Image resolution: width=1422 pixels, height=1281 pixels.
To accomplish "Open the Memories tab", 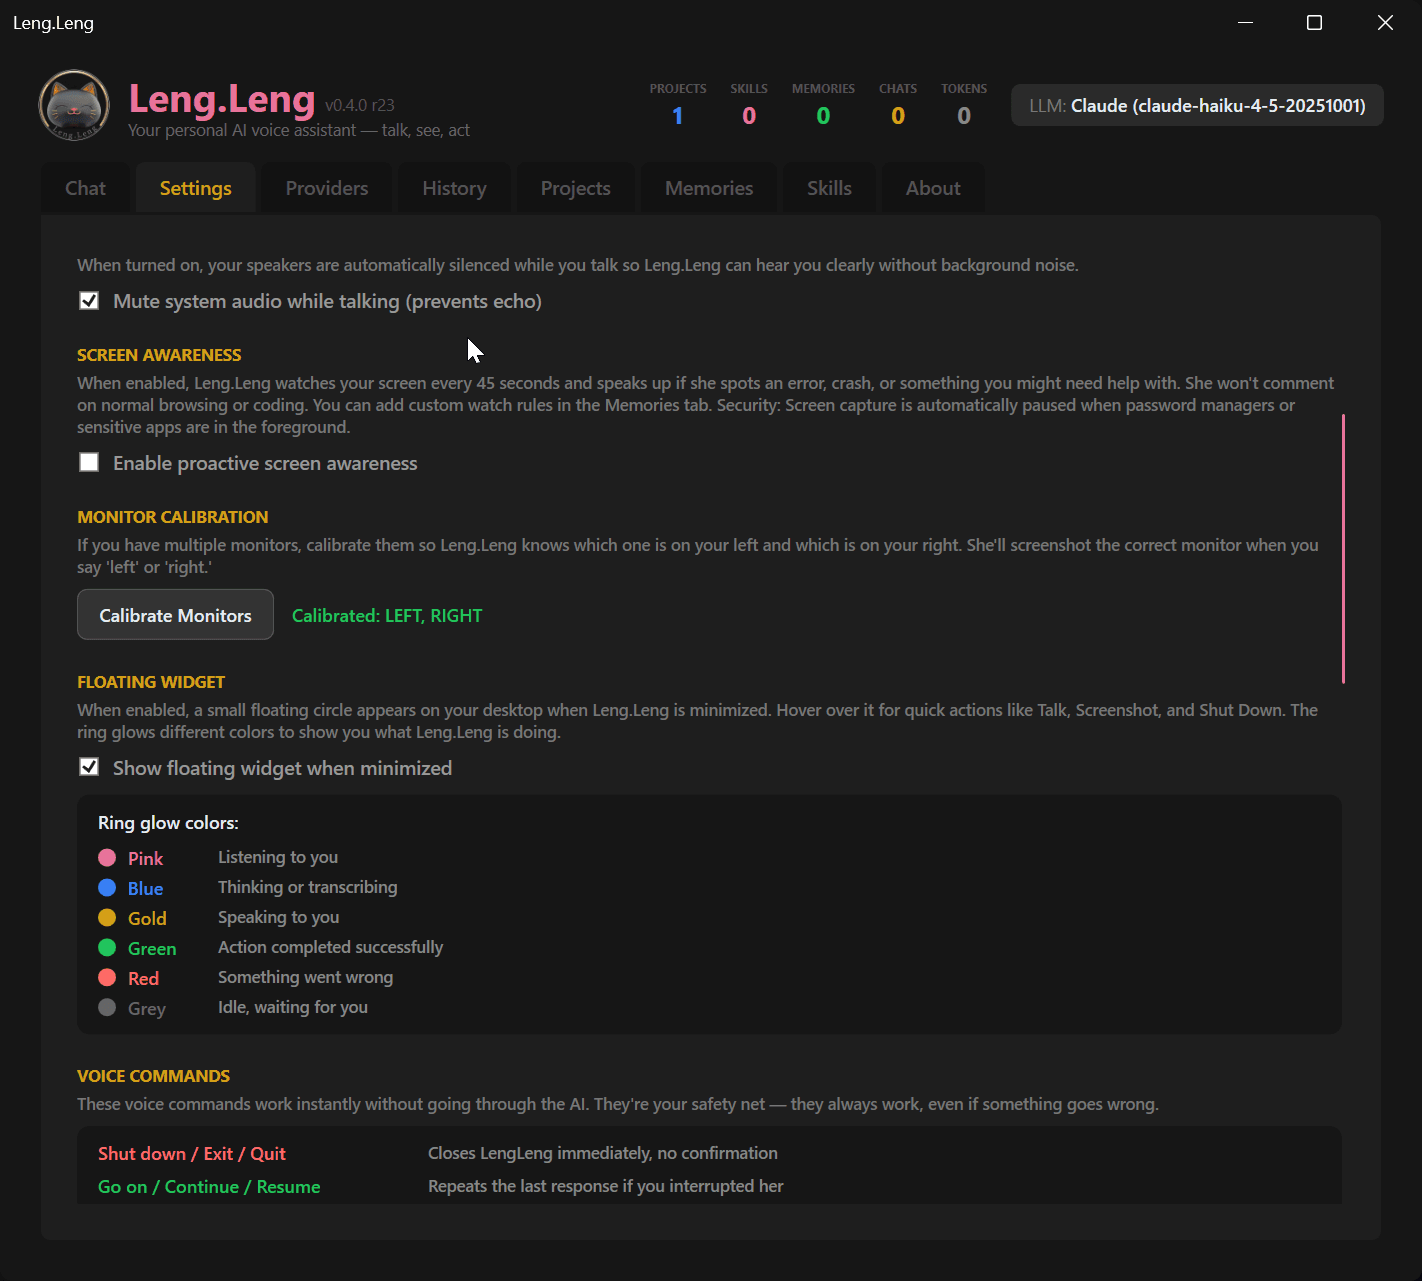I will (x=709, y=188).
